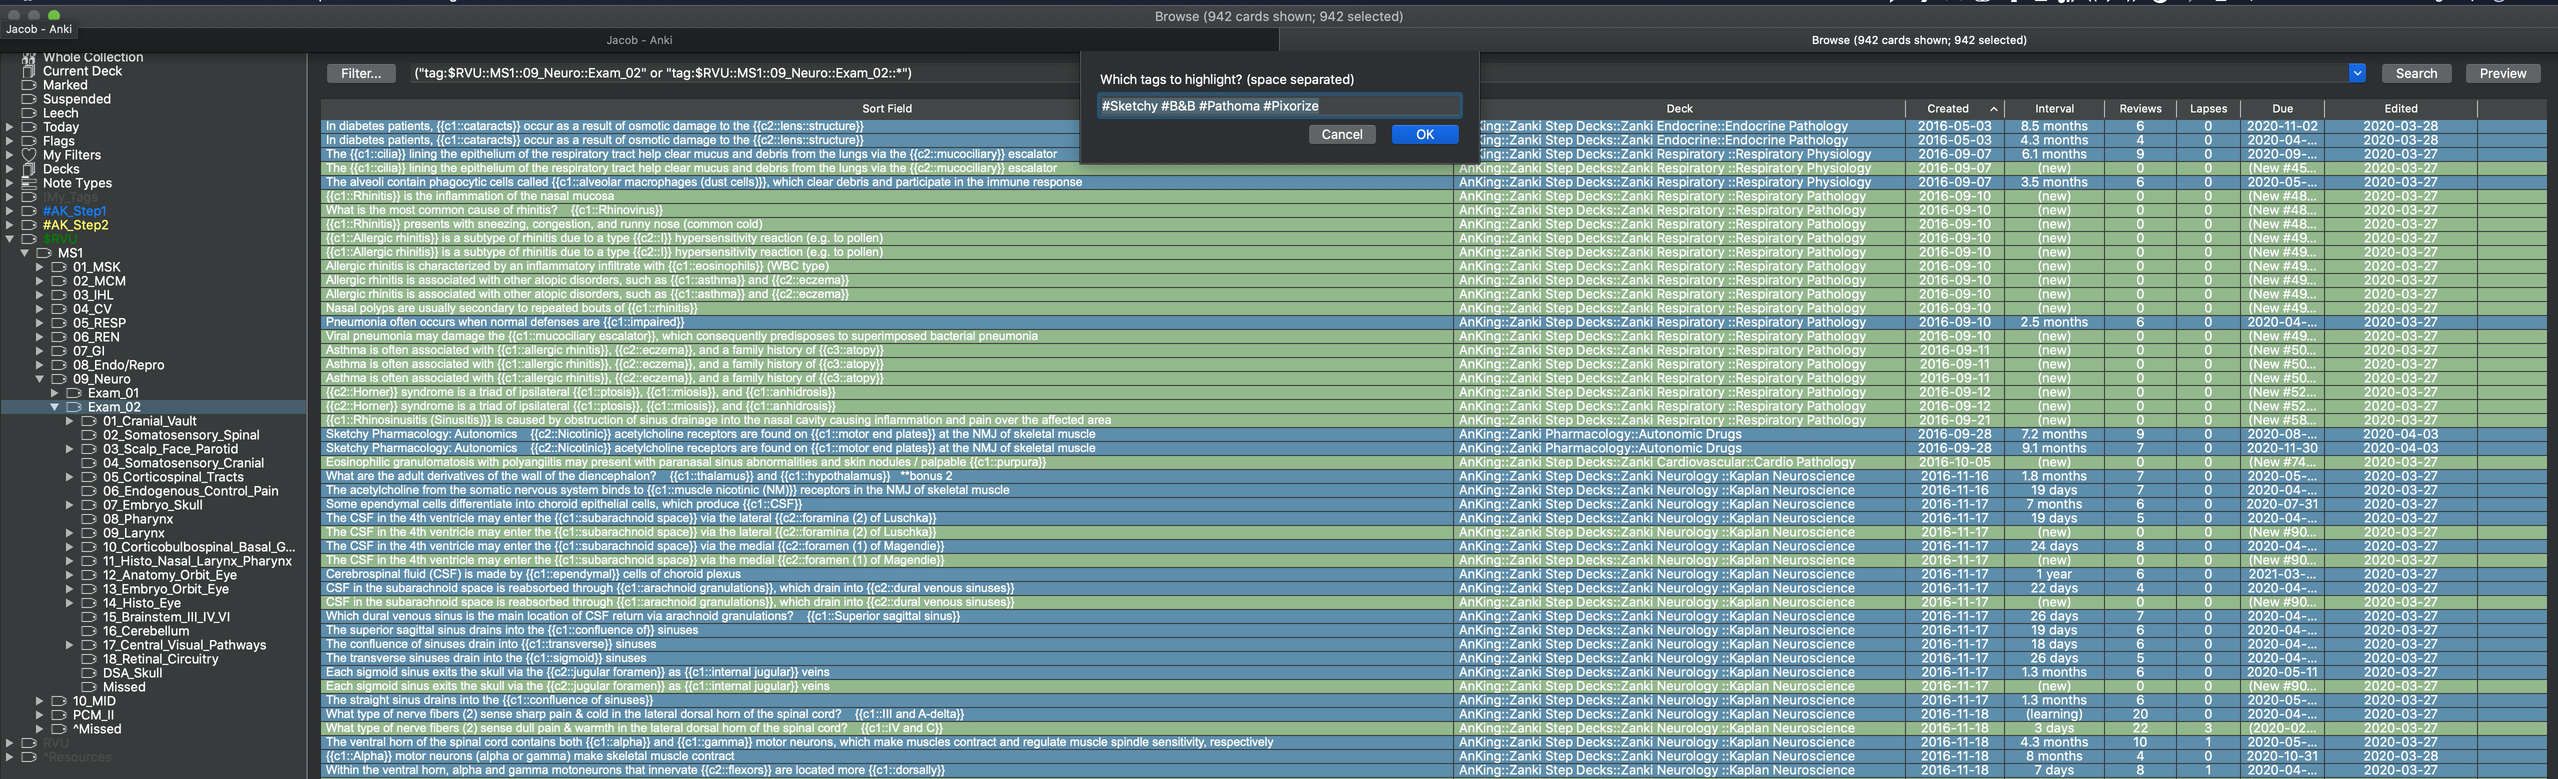Viewport: 2558px width, 779px height.
Task: Click the Sort Field column header
Action: [886, 109]
